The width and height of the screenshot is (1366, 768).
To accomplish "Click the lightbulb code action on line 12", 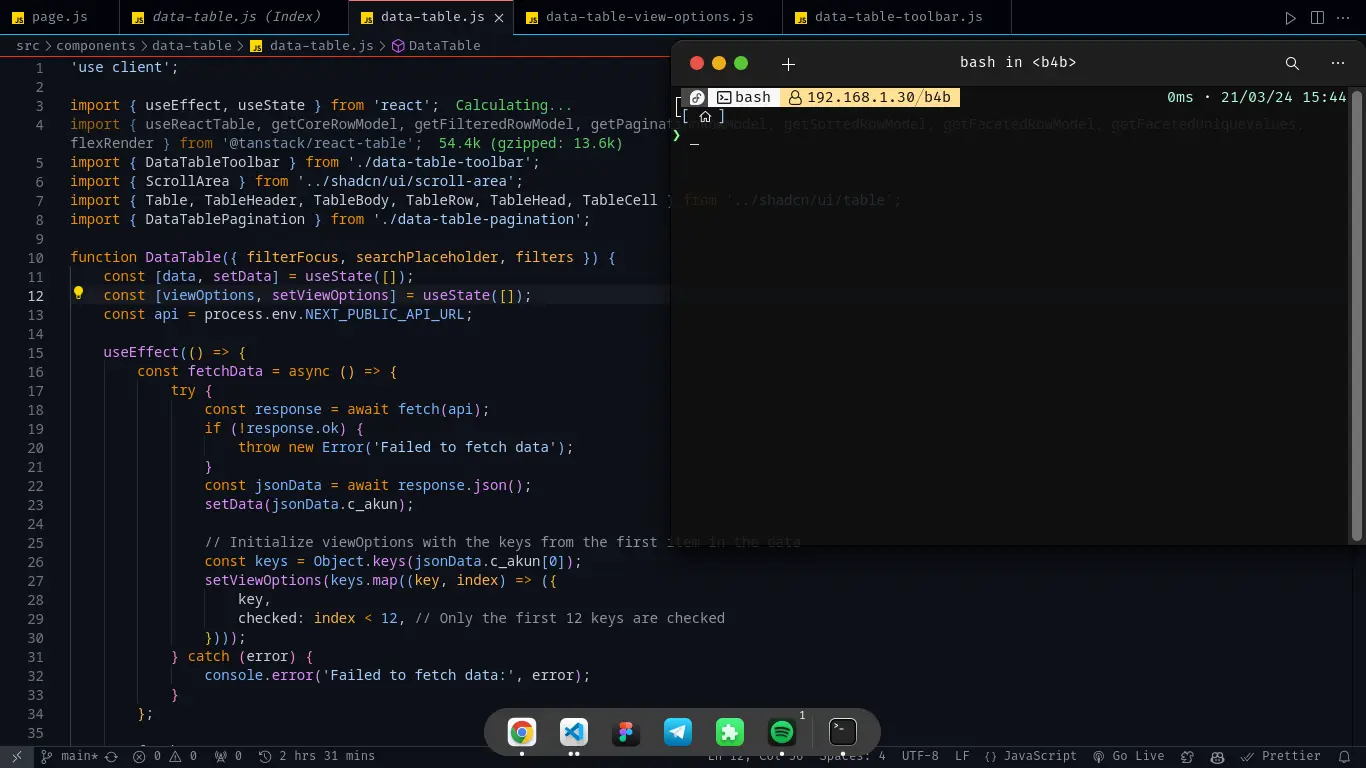I will point(78,294).
